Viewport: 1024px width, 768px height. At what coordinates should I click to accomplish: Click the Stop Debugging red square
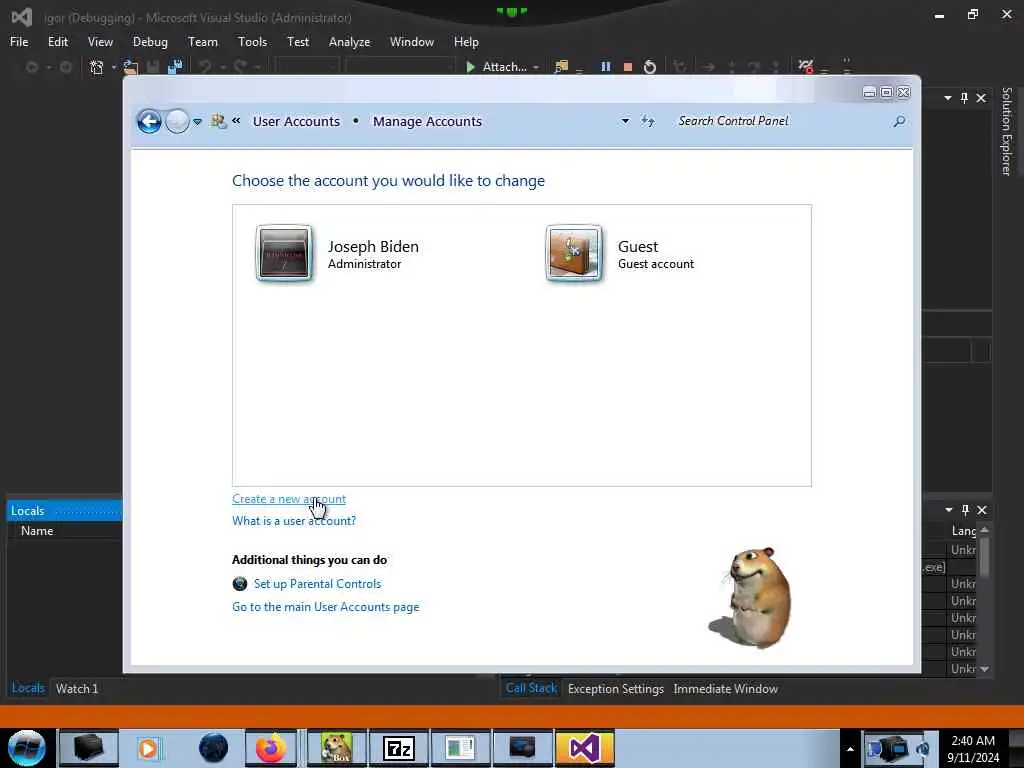tap(628, 67)
